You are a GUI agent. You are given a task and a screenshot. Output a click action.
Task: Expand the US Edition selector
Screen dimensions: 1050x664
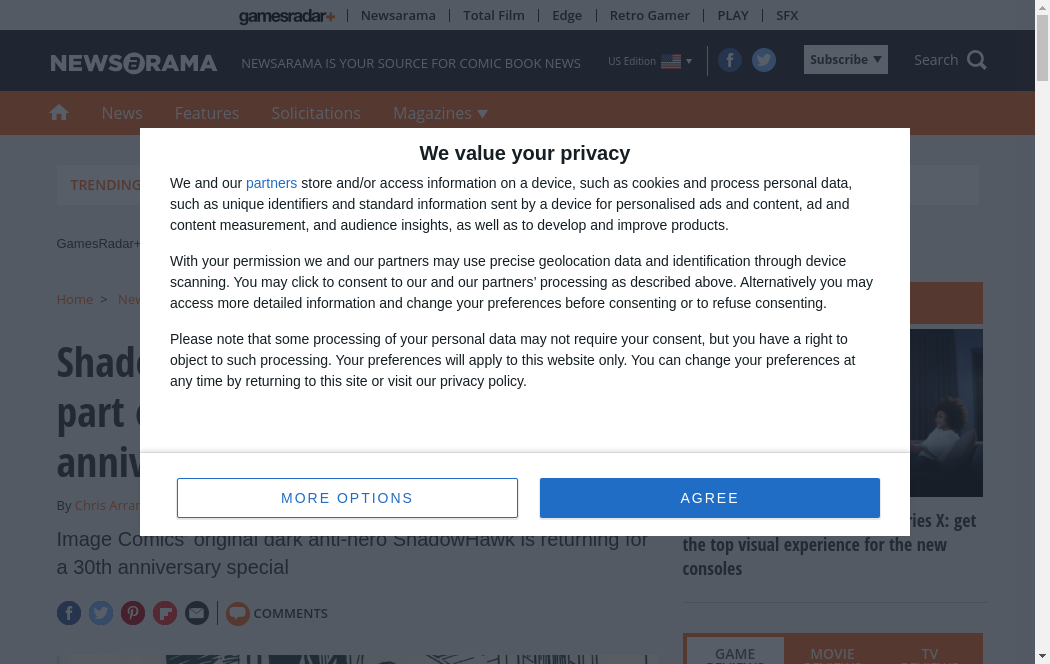pos(650,61)
